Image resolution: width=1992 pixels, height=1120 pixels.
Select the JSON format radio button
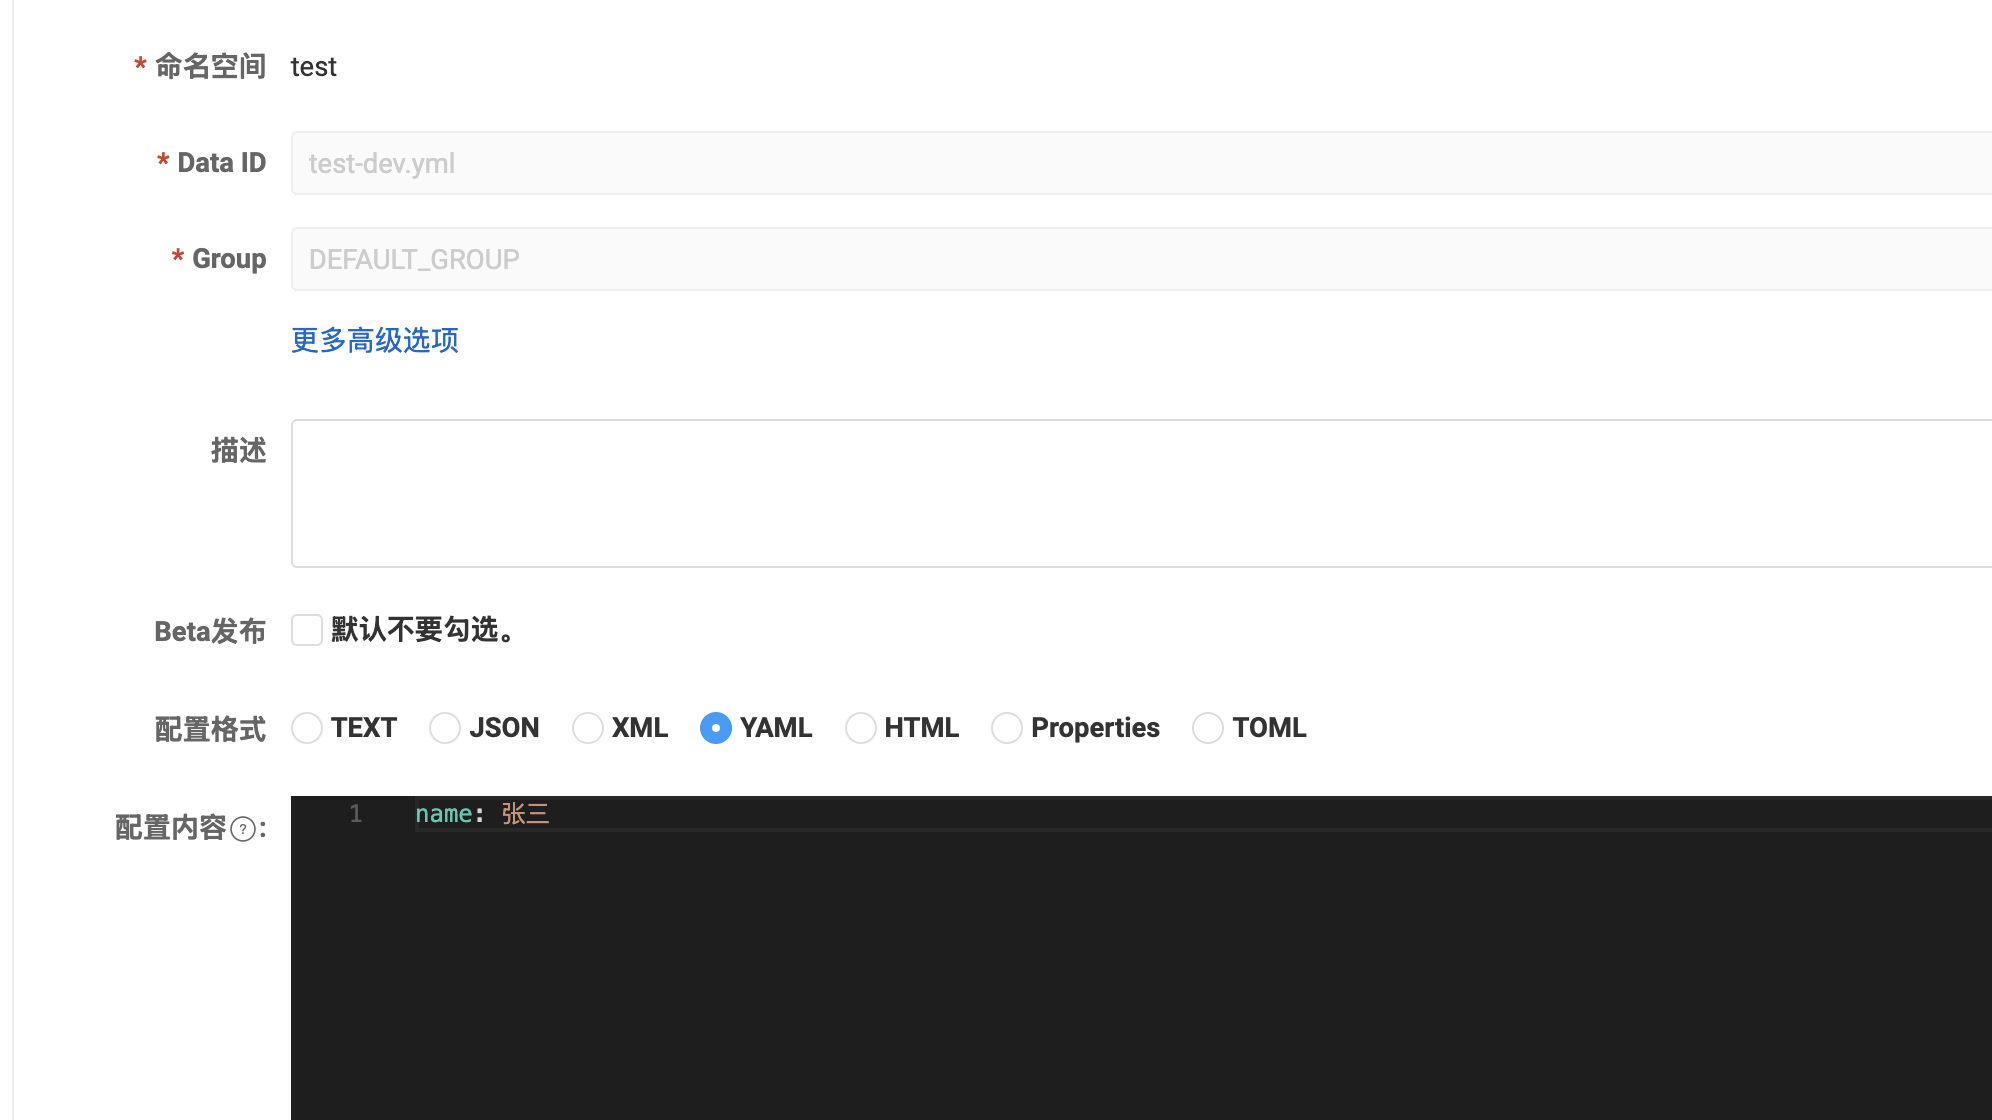(x=445, y=728)
